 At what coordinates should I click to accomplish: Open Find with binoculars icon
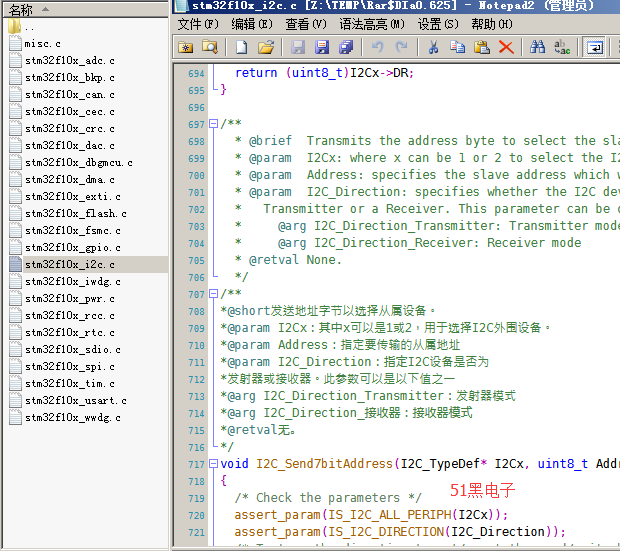tap(537, 47)
